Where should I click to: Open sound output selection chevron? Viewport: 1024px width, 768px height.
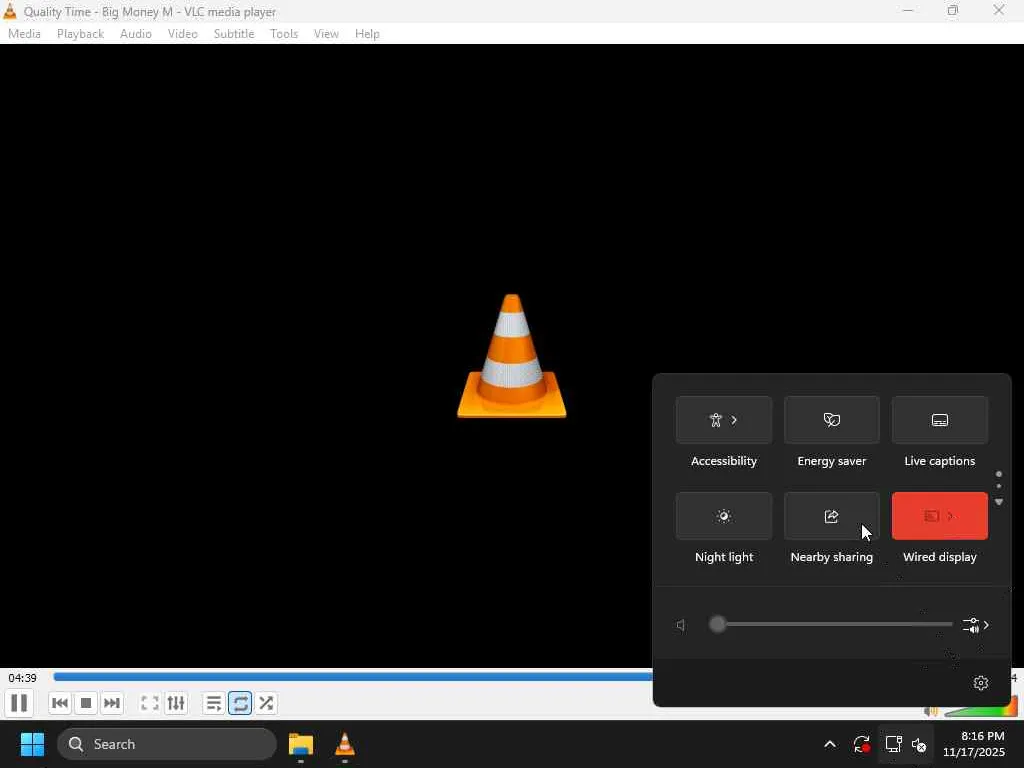976,625
